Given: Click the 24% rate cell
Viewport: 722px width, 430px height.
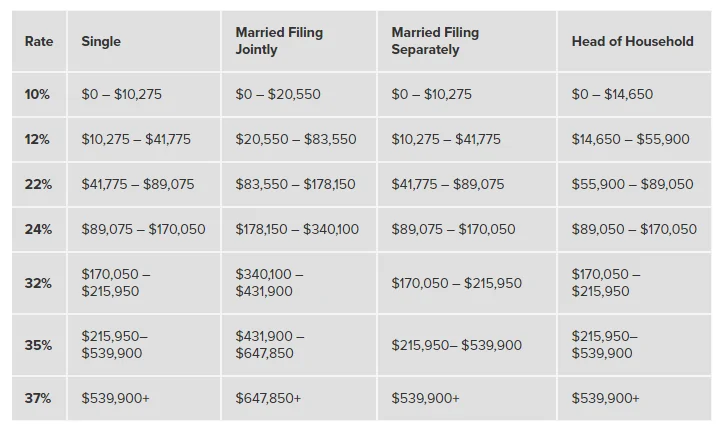Looking at the screenshot, I should click(39, 229).
